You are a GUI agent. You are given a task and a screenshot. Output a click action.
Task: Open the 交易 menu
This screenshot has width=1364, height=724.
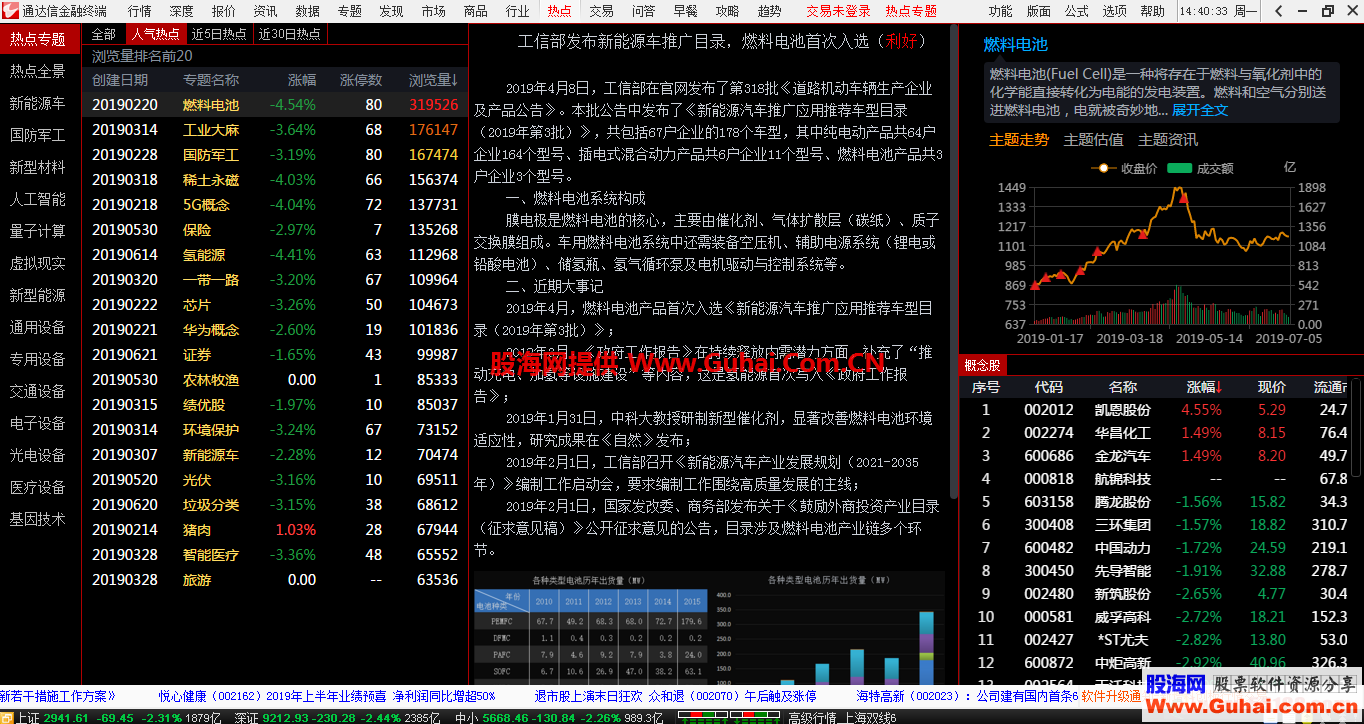point(602,11)
